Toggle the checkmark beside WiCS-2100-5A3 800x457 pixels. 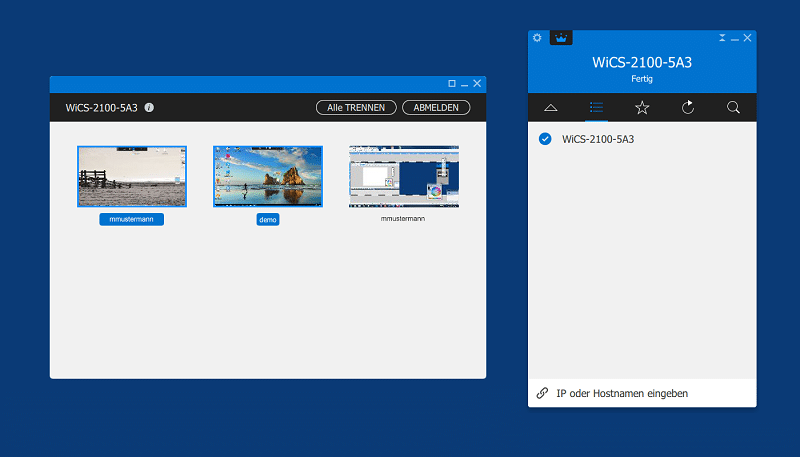545,139
